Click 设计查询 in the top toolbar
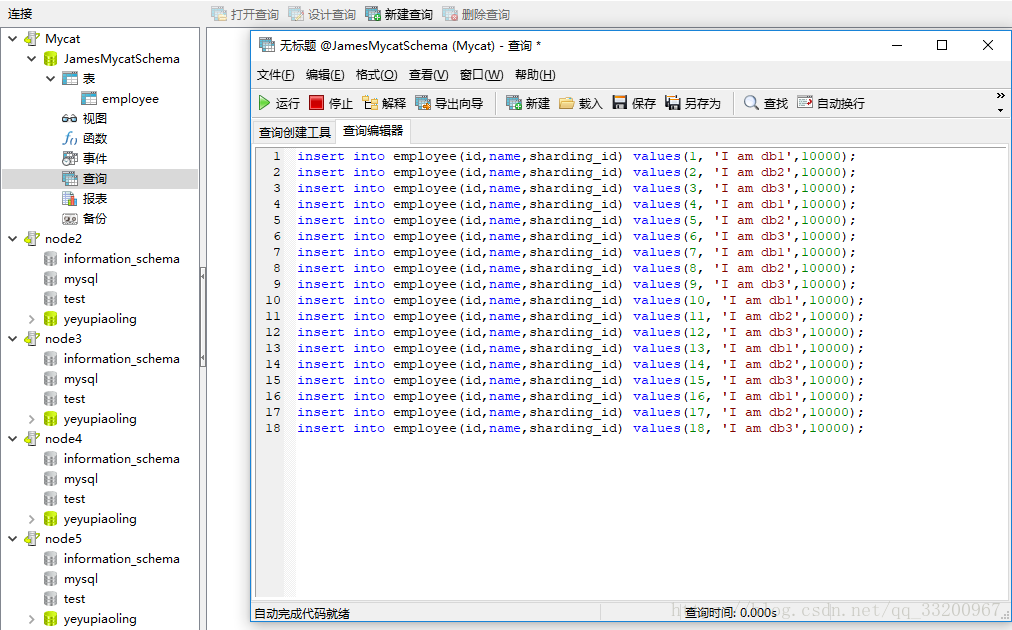This screenshot has width=1012, height=630. pyautogui.click(x=322, y=14)
